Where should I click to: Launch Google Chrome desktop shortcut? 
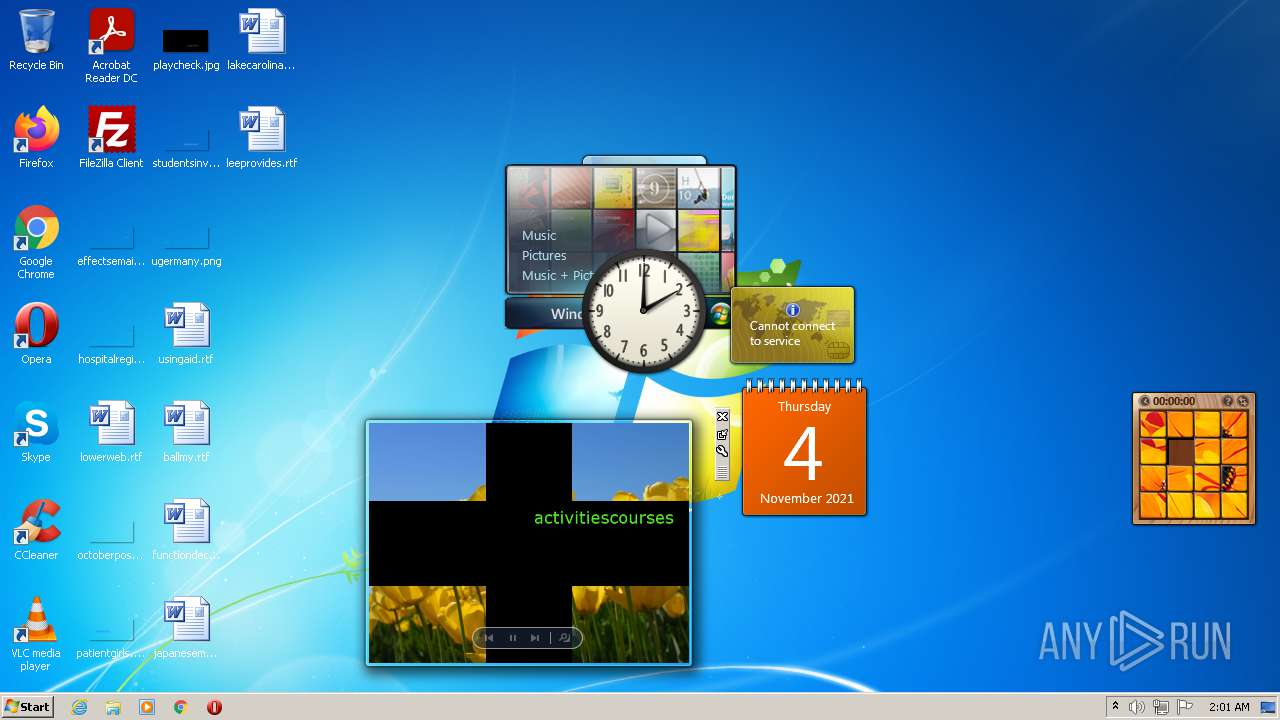[36, 242]
